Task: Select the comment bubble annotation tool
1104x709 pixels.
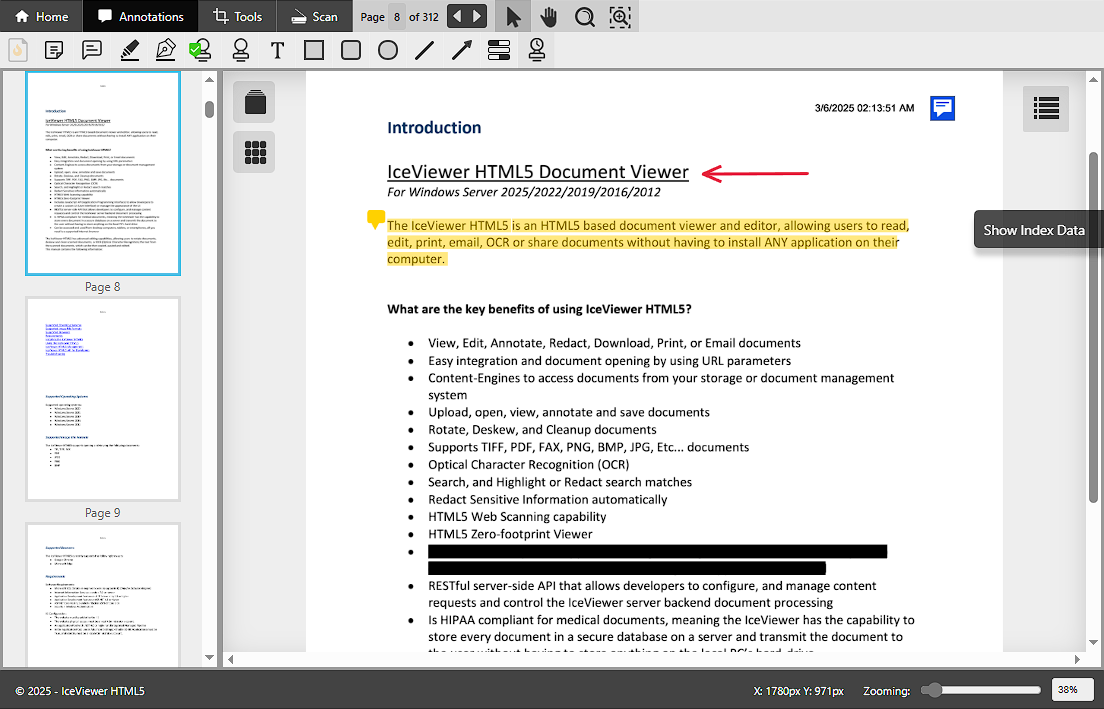Action: pos(92,50)
